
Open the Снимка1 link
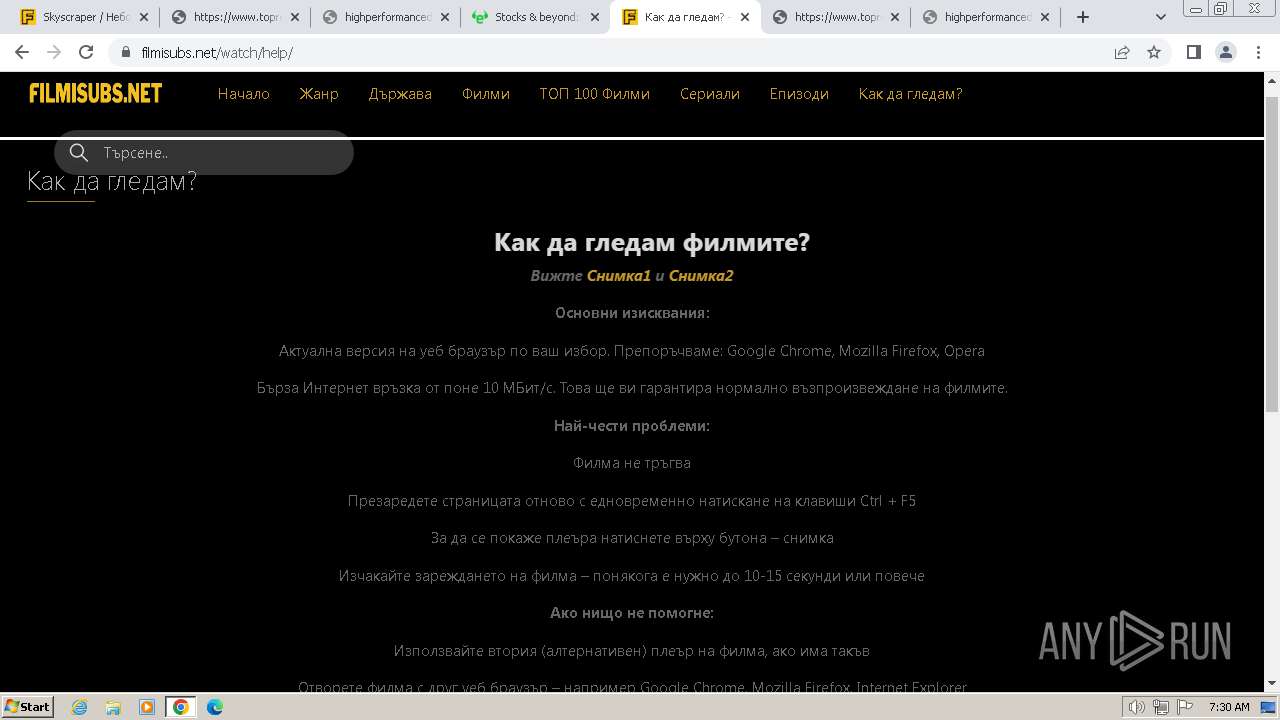(x=619, y=276)
